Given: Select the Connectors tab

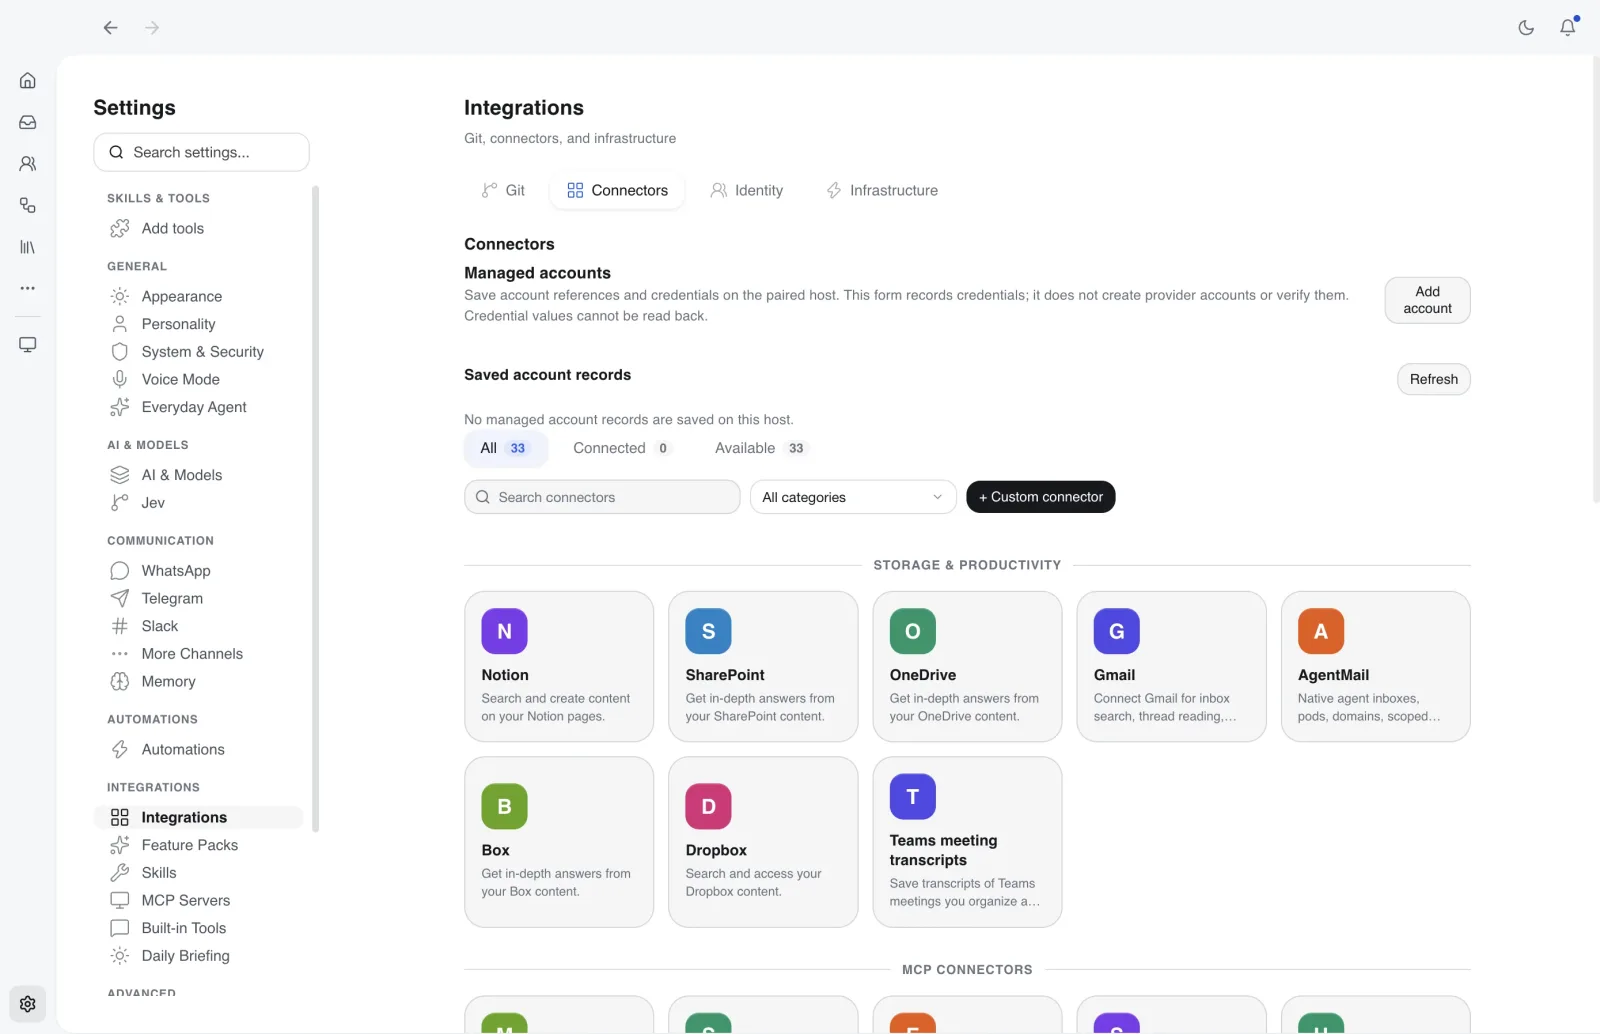Looking at the screenshot, I should (x=617, y=190).
